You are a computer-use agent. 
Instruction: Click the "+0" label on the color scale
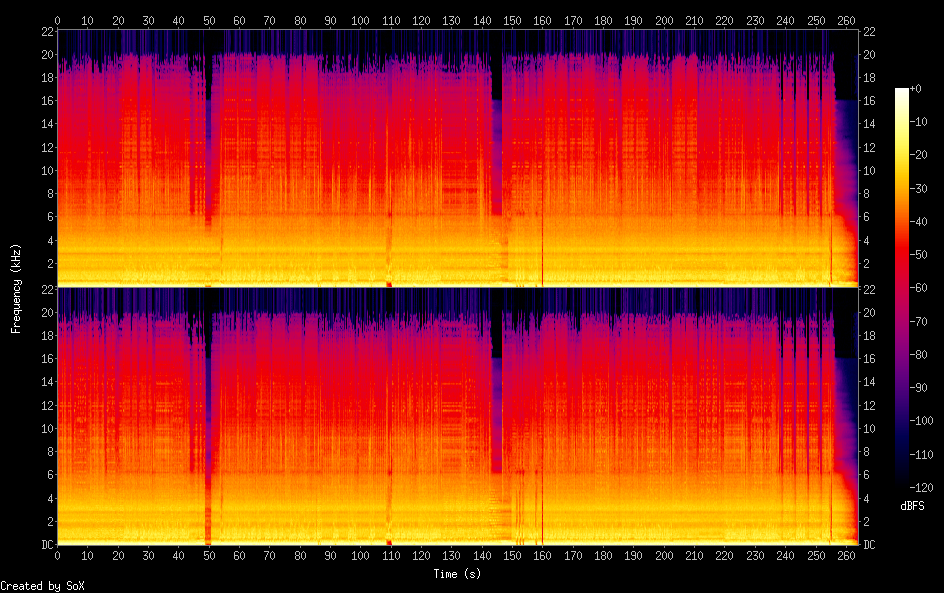[916, 88]
